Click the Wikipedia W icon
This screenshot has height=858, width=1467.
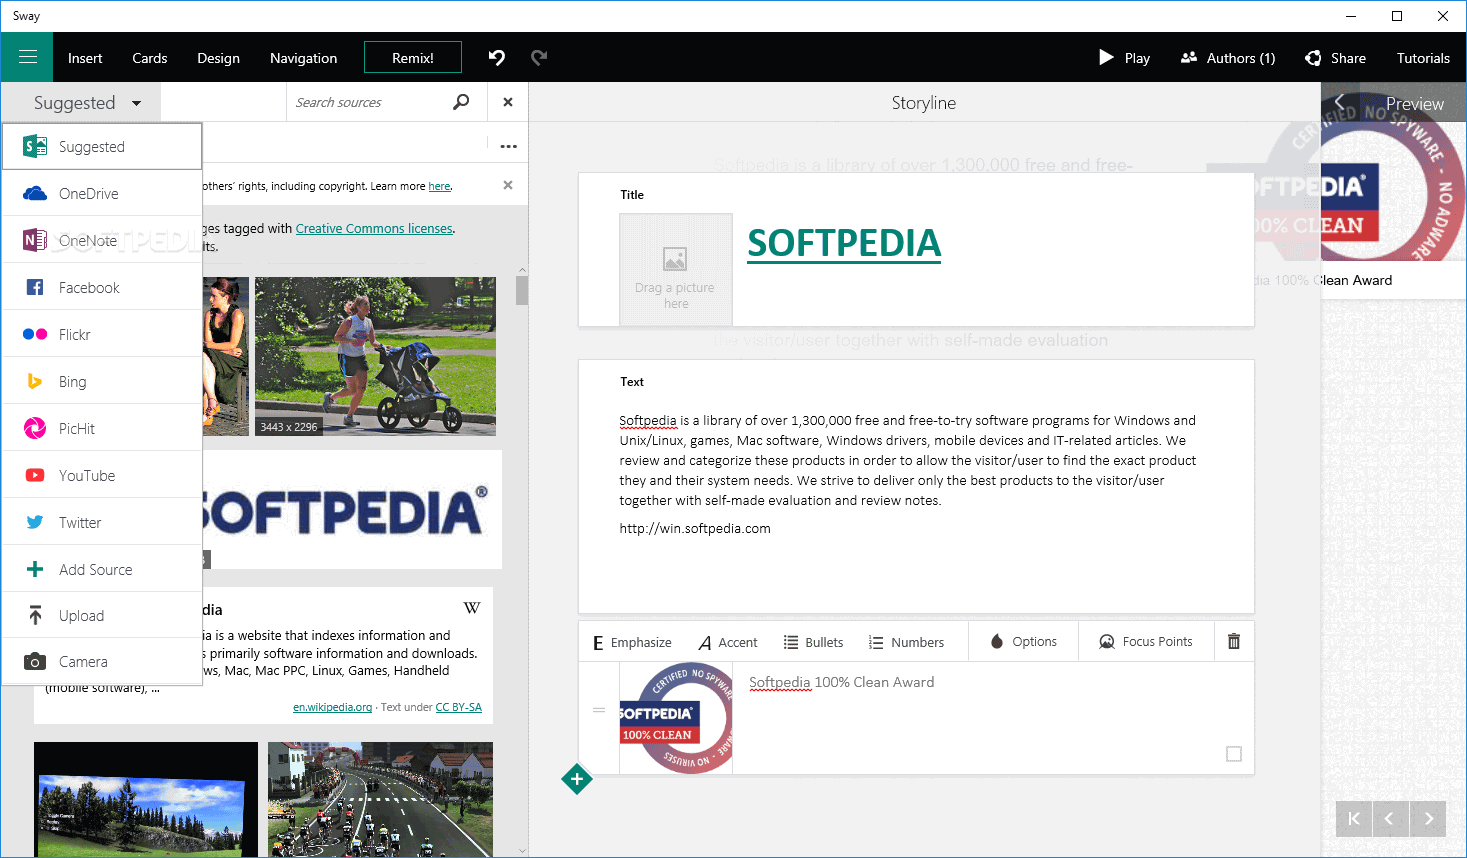[472, 608]
